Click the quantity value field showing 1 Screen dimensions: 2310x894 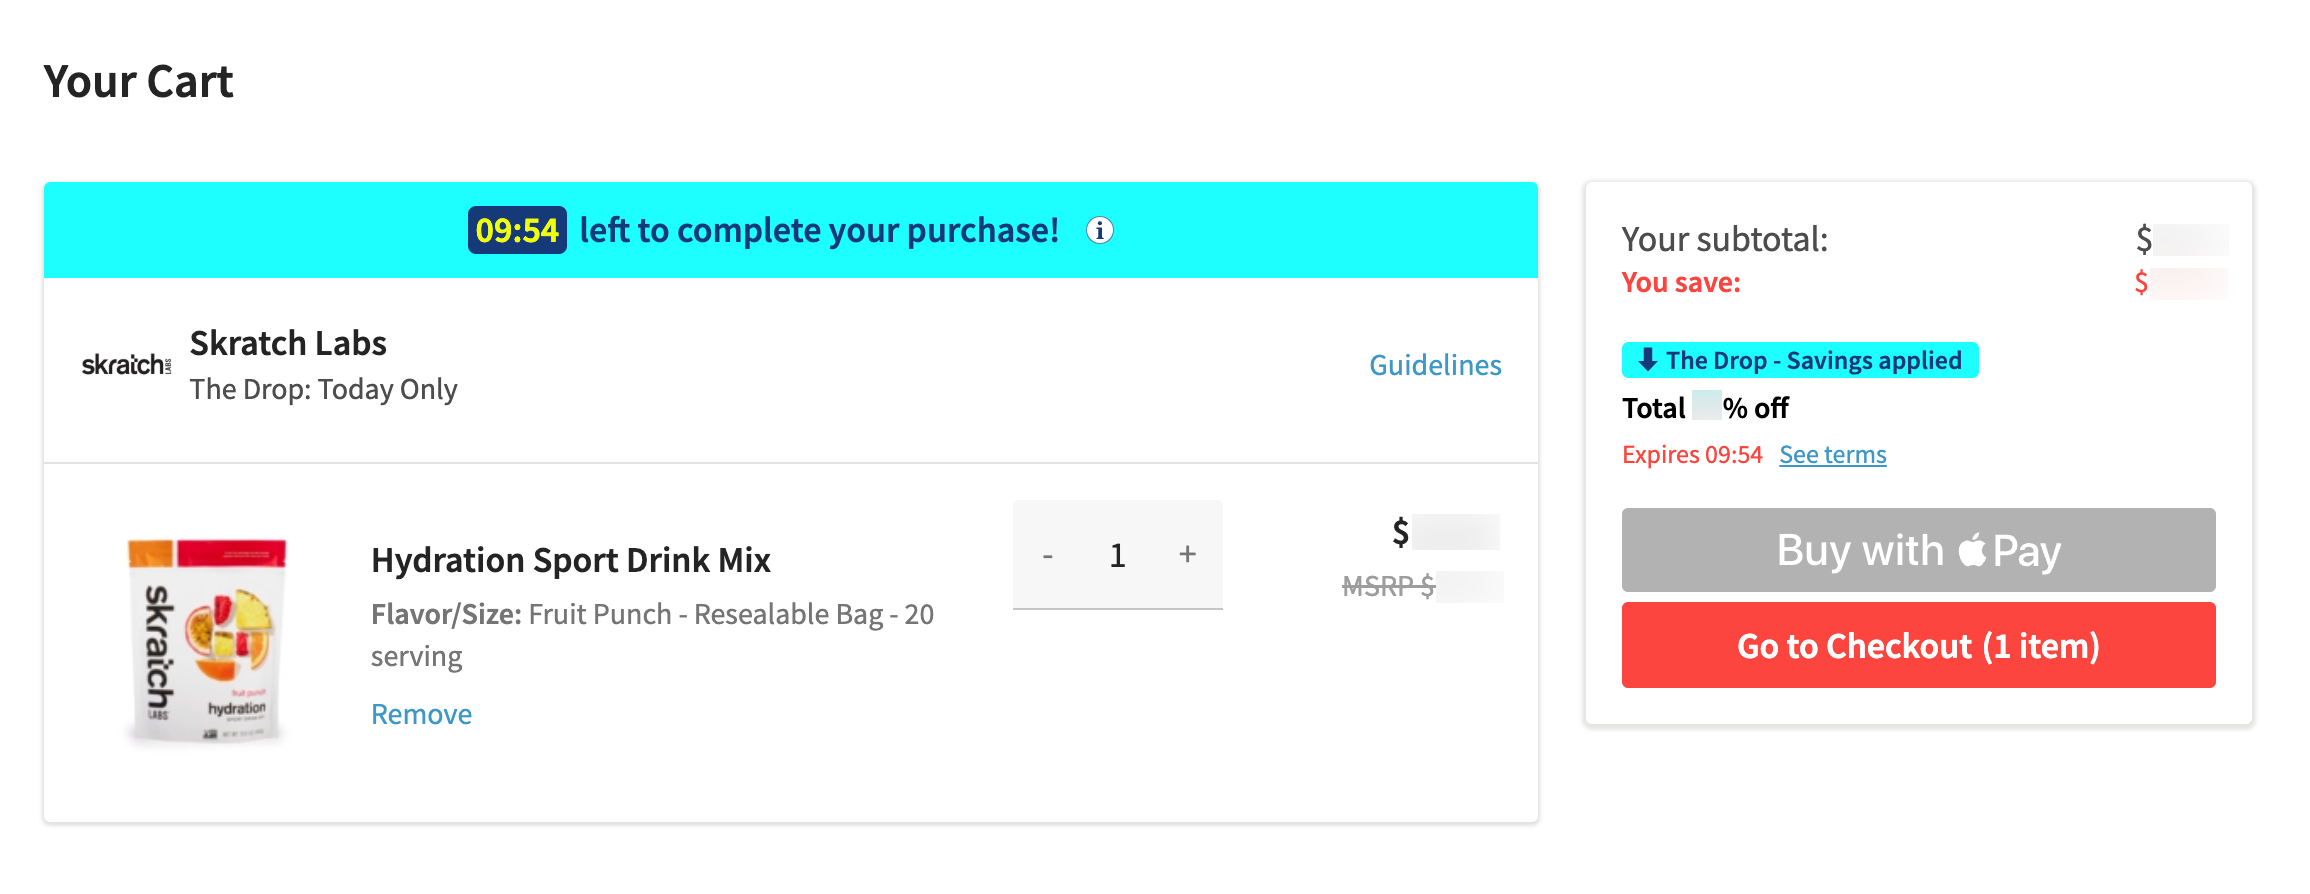(x=1117, y=555)
